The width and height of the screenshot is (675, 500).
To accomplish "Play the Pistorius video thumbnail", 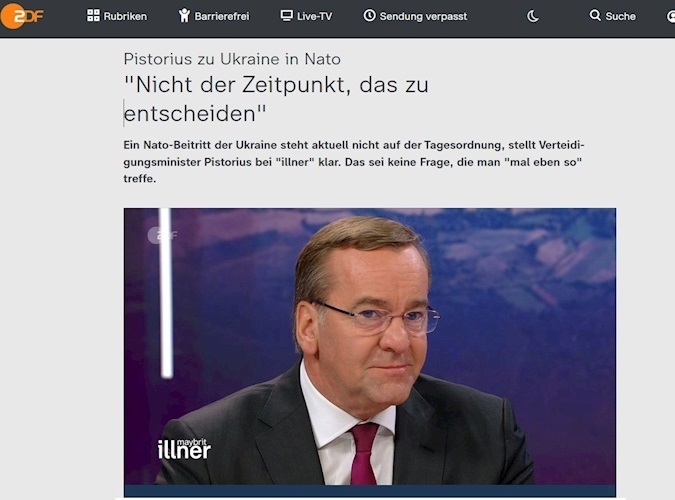I will pos(370,347).
